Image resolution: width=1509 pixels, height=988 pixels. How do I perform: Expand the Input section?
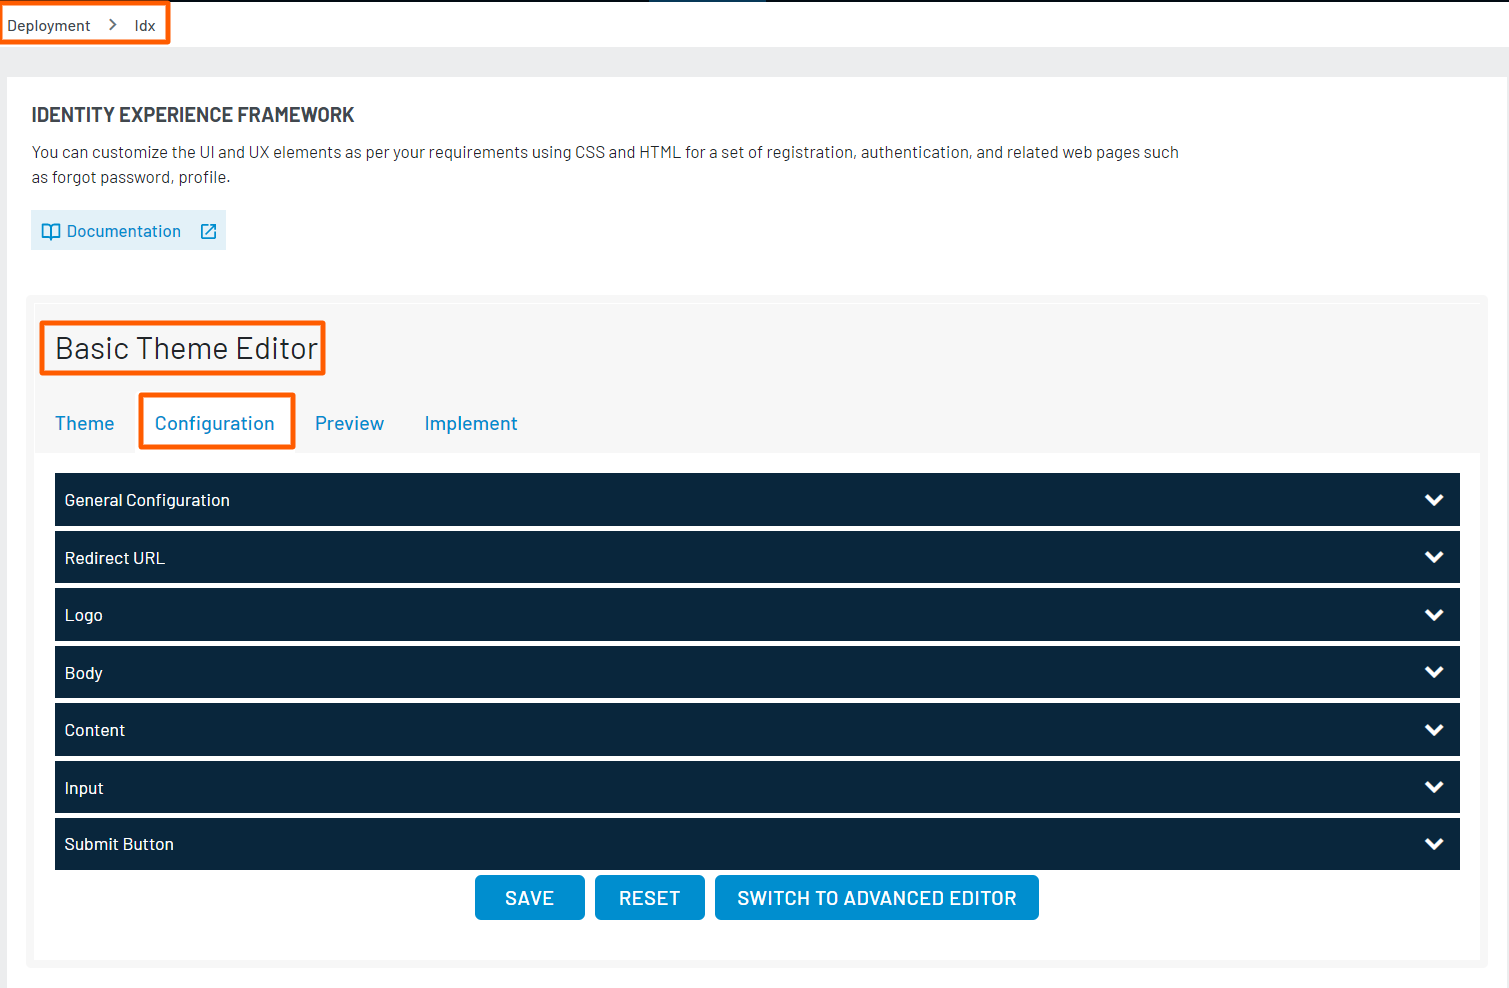pyautogui.click(x=1433, y=787)
